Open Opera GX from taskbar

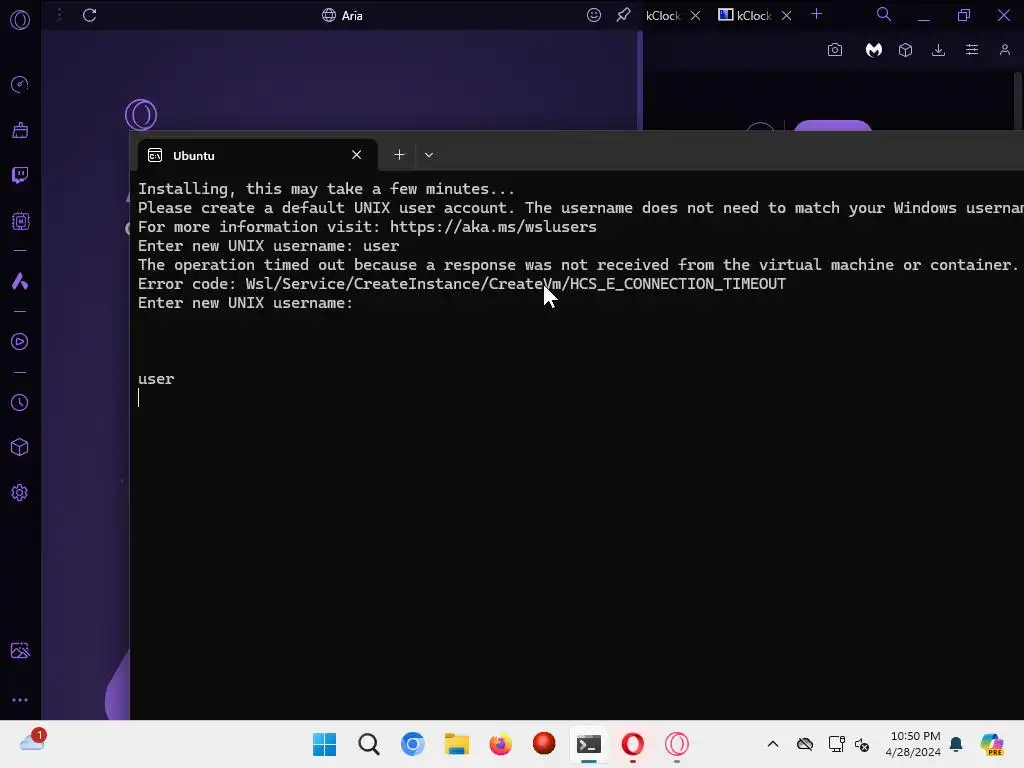677,744
